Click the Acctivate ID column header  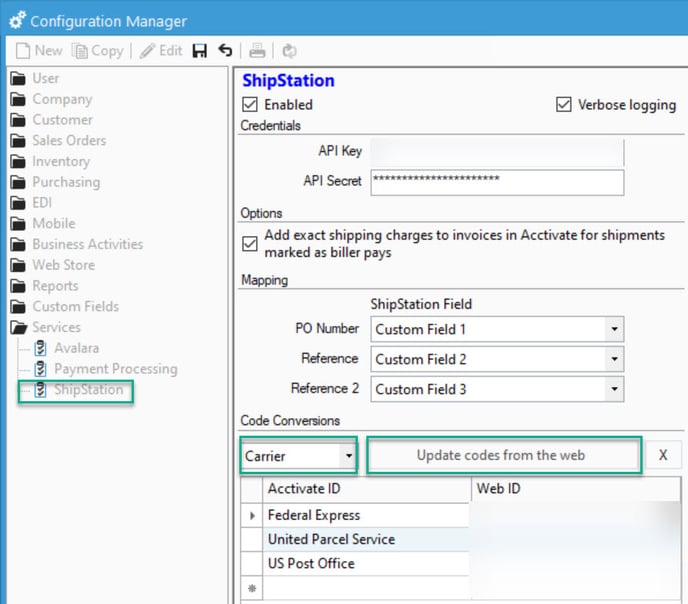366,489
